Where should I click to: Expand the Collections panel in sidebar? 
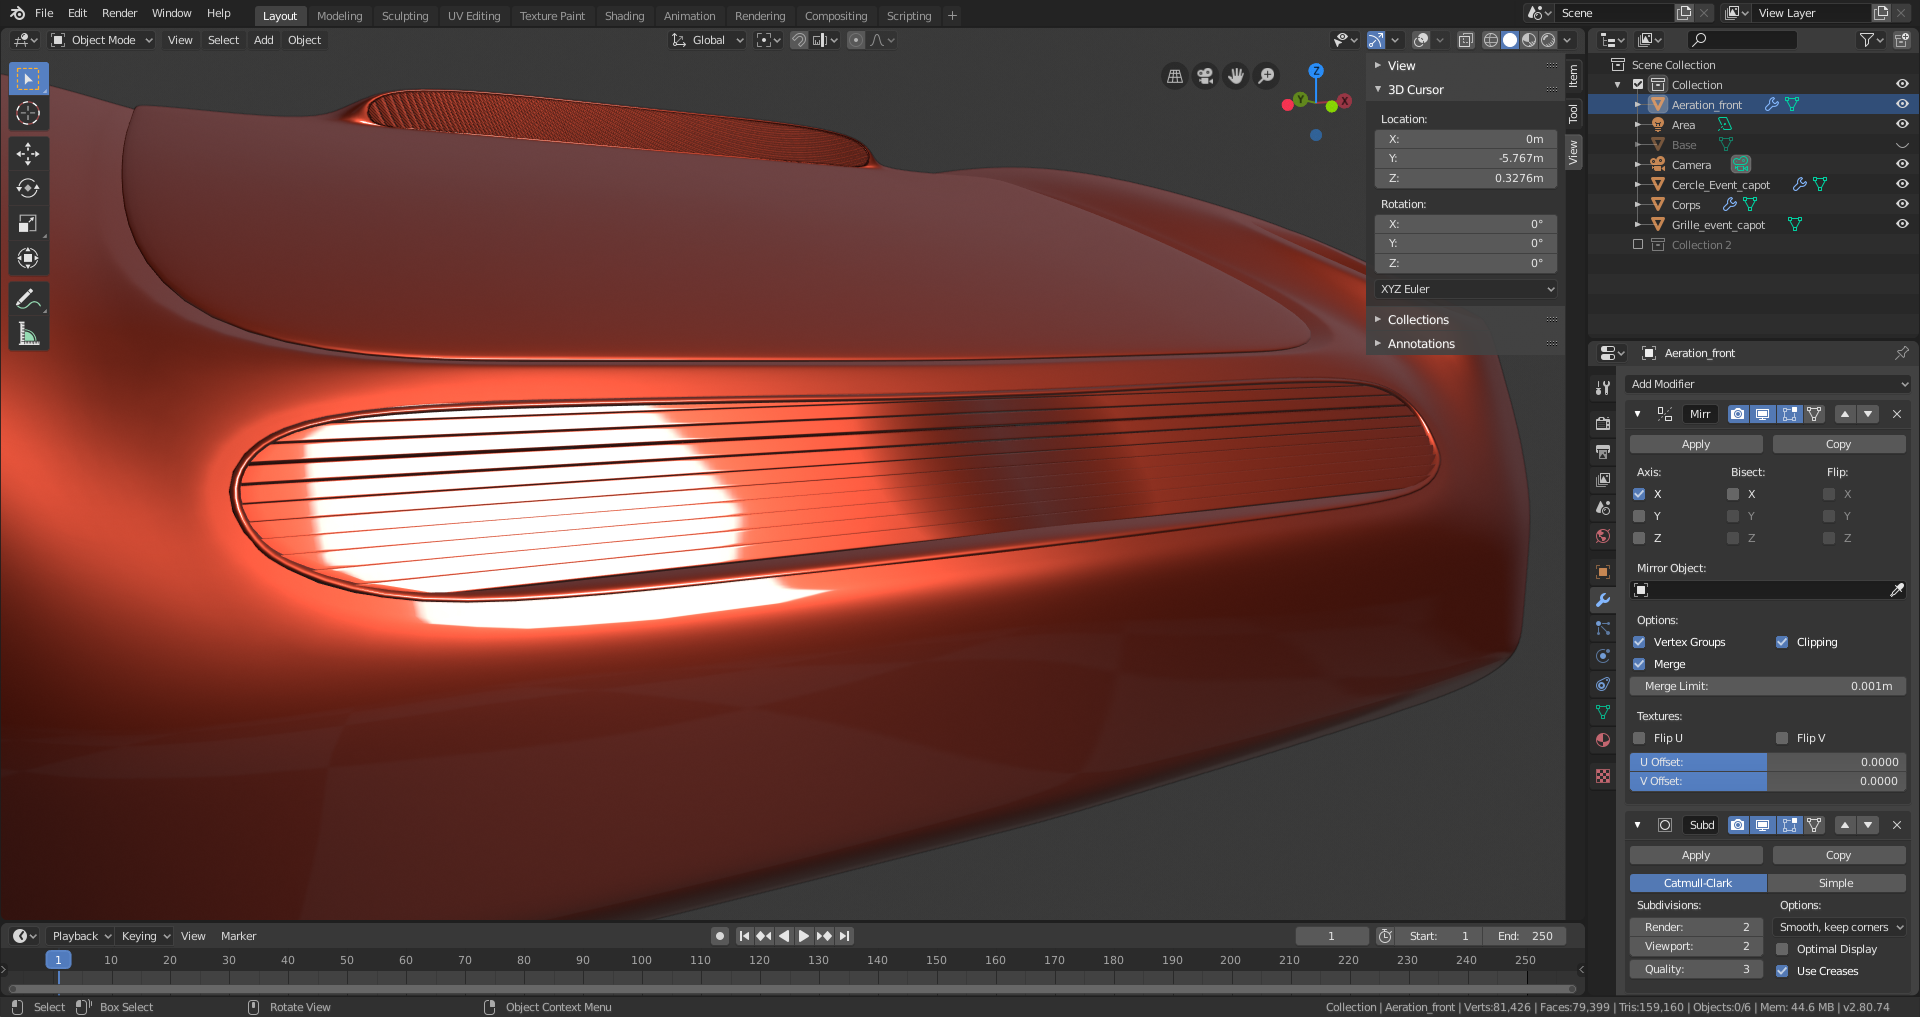click(x=1417, y=320)
